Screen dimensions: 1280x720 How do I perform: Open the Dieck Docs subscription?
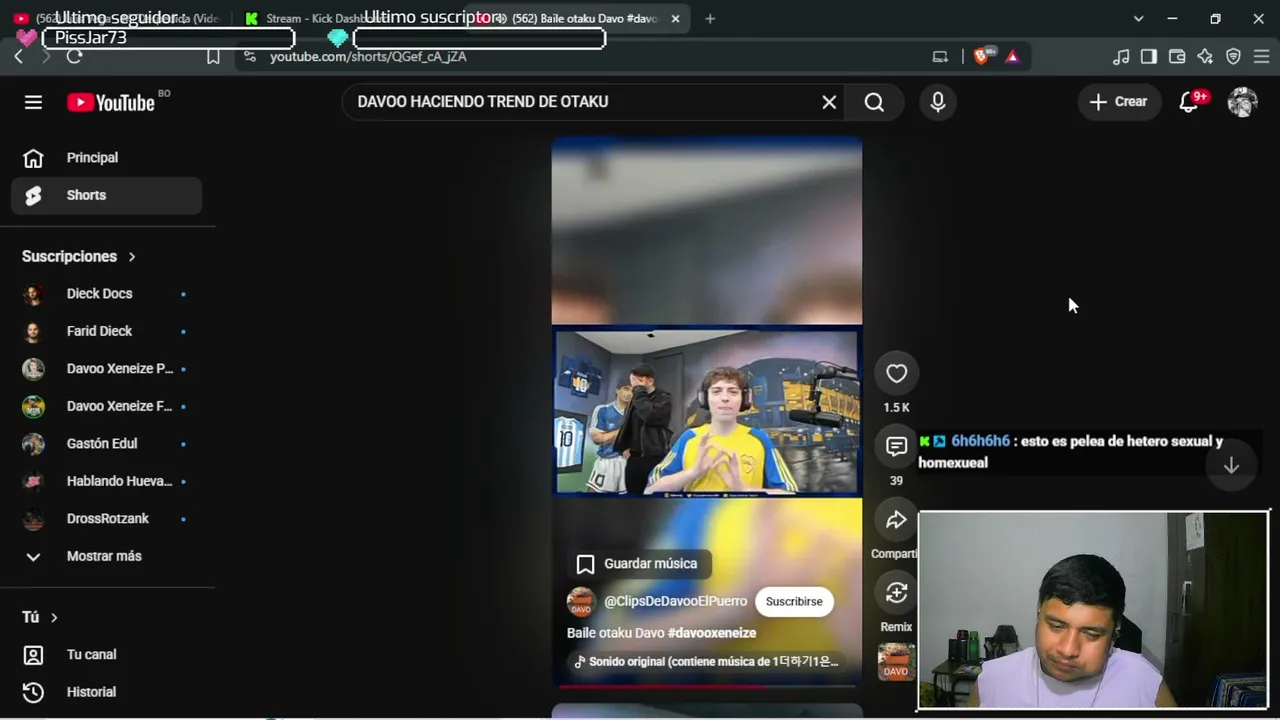coord(107,294)
